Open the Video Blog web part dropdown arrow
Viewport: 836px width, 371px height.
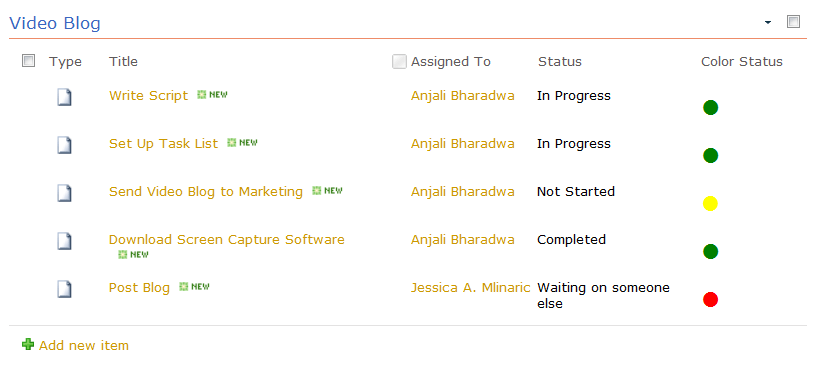click(768, 22)
